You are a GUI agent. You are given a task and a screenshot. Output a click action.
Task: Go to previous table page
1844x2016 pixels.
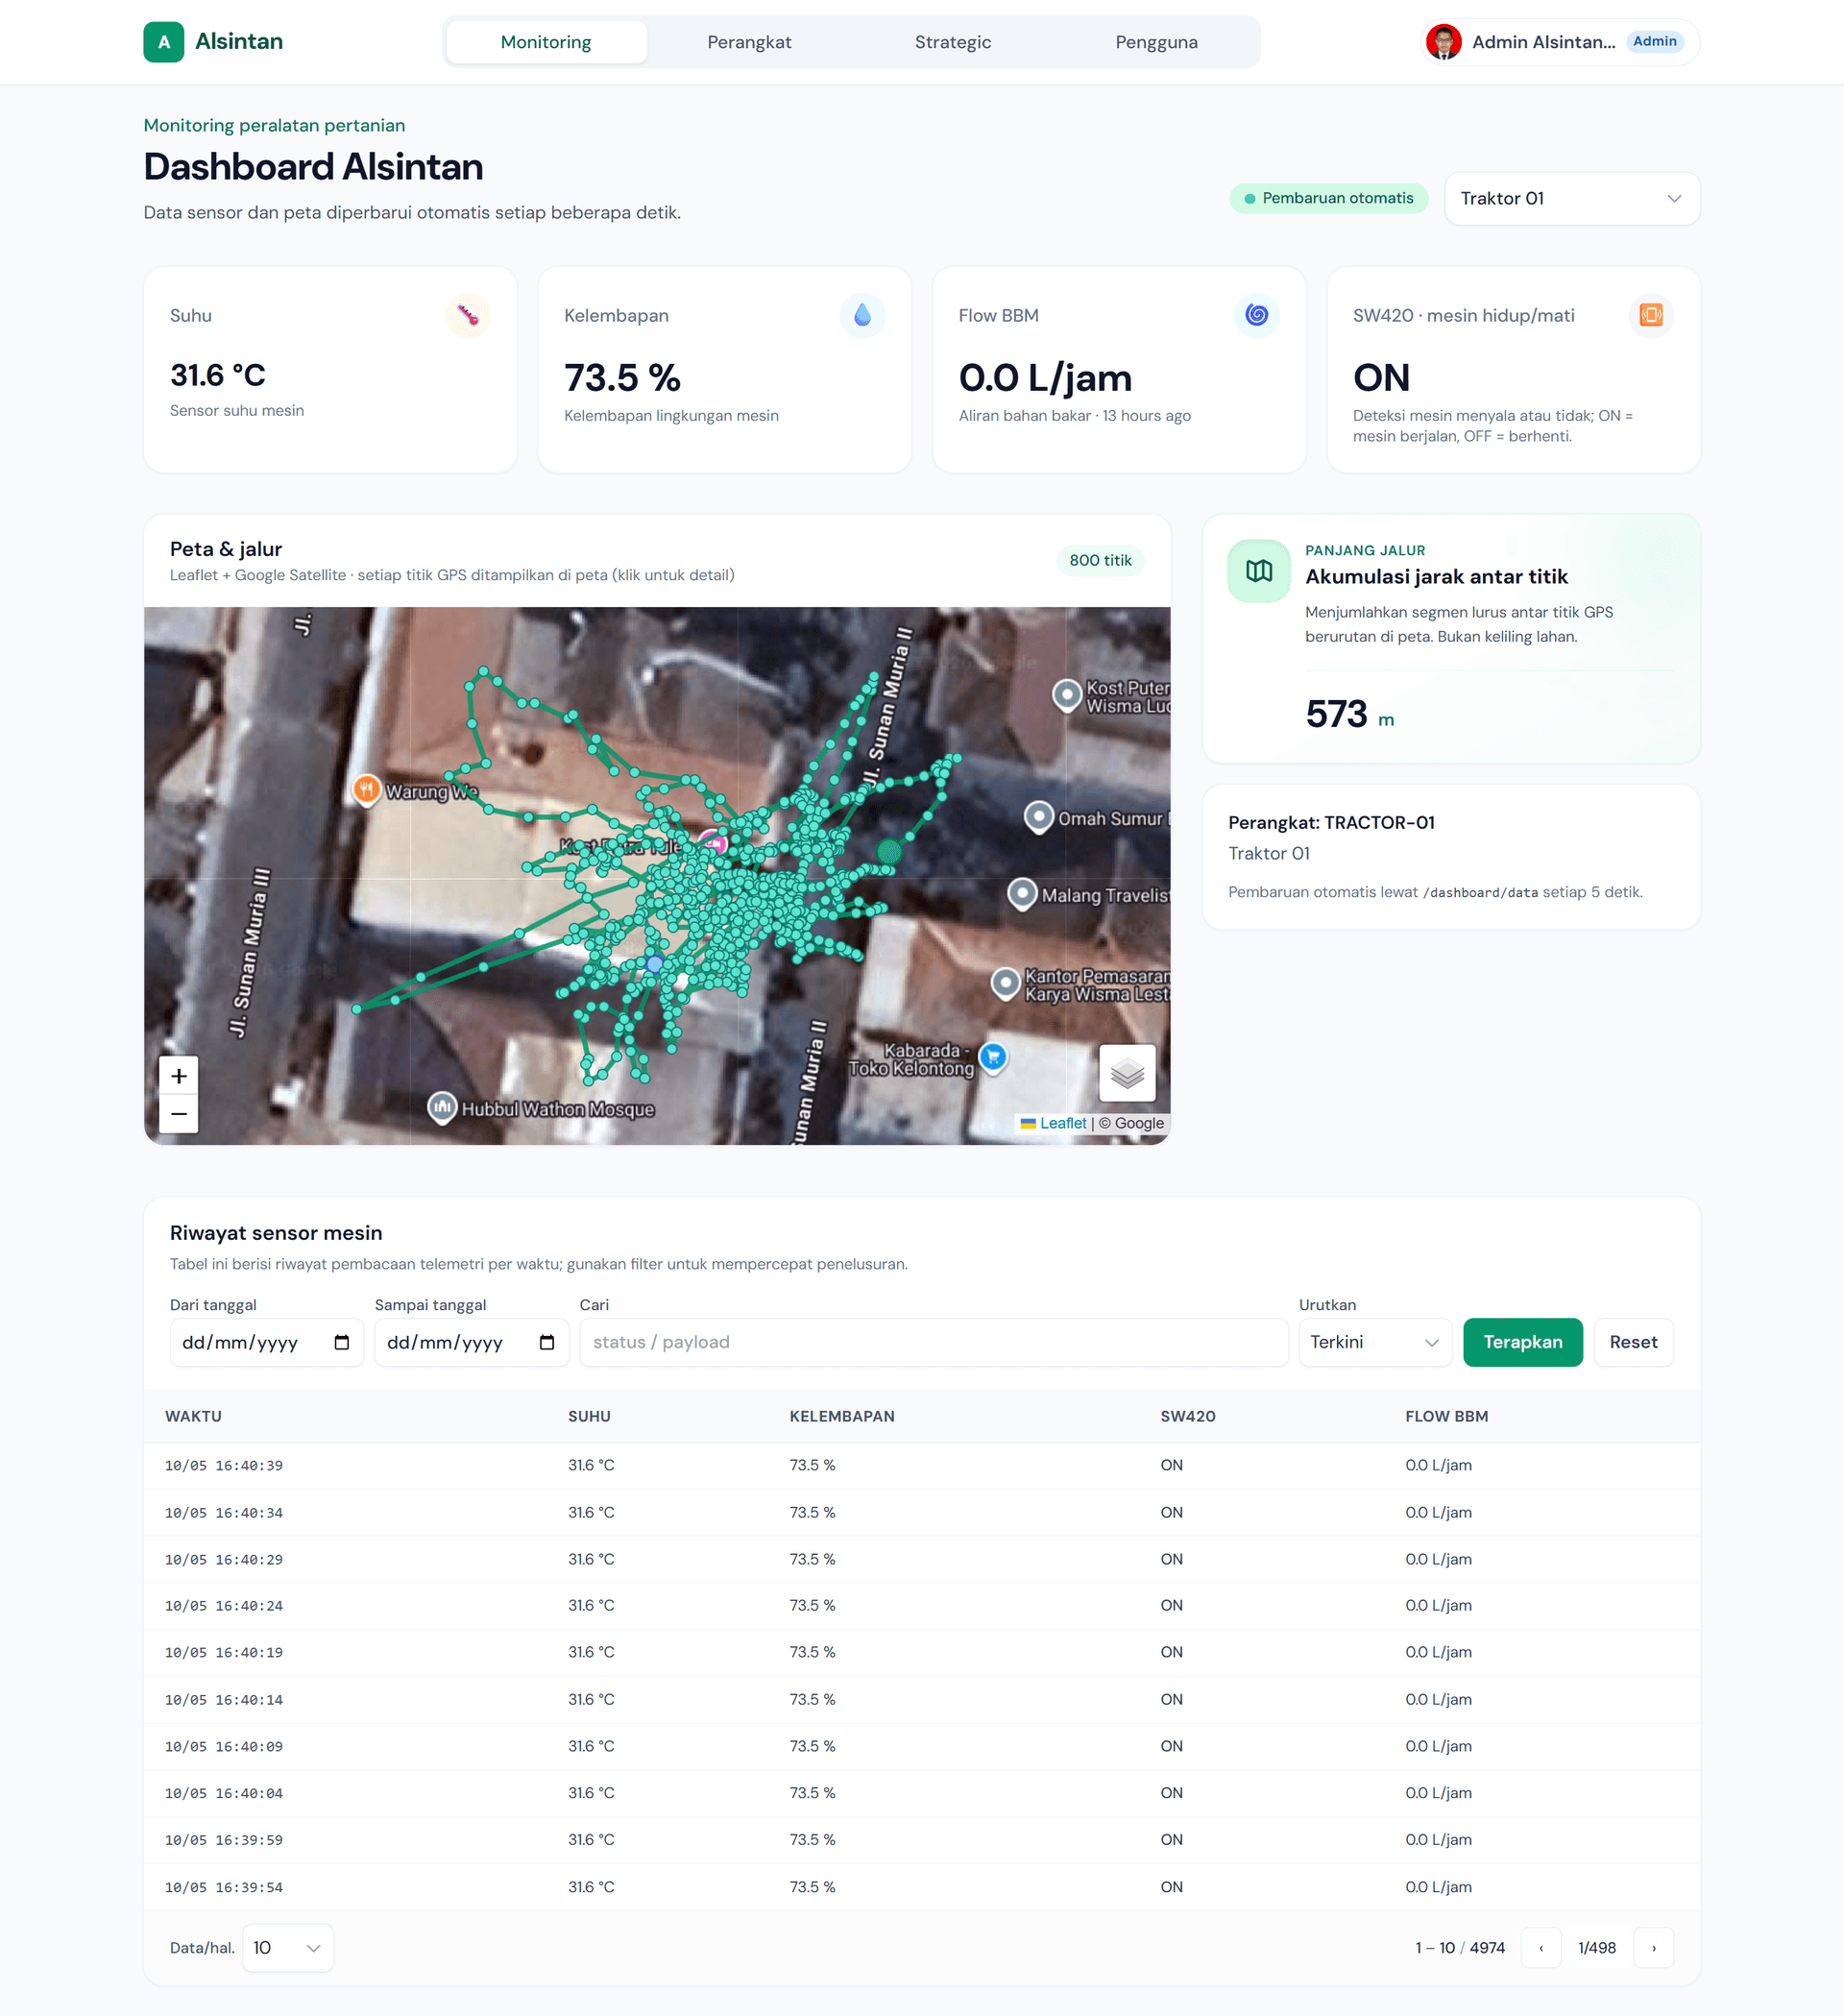pyautogui.click(x=1541, y=1948)
